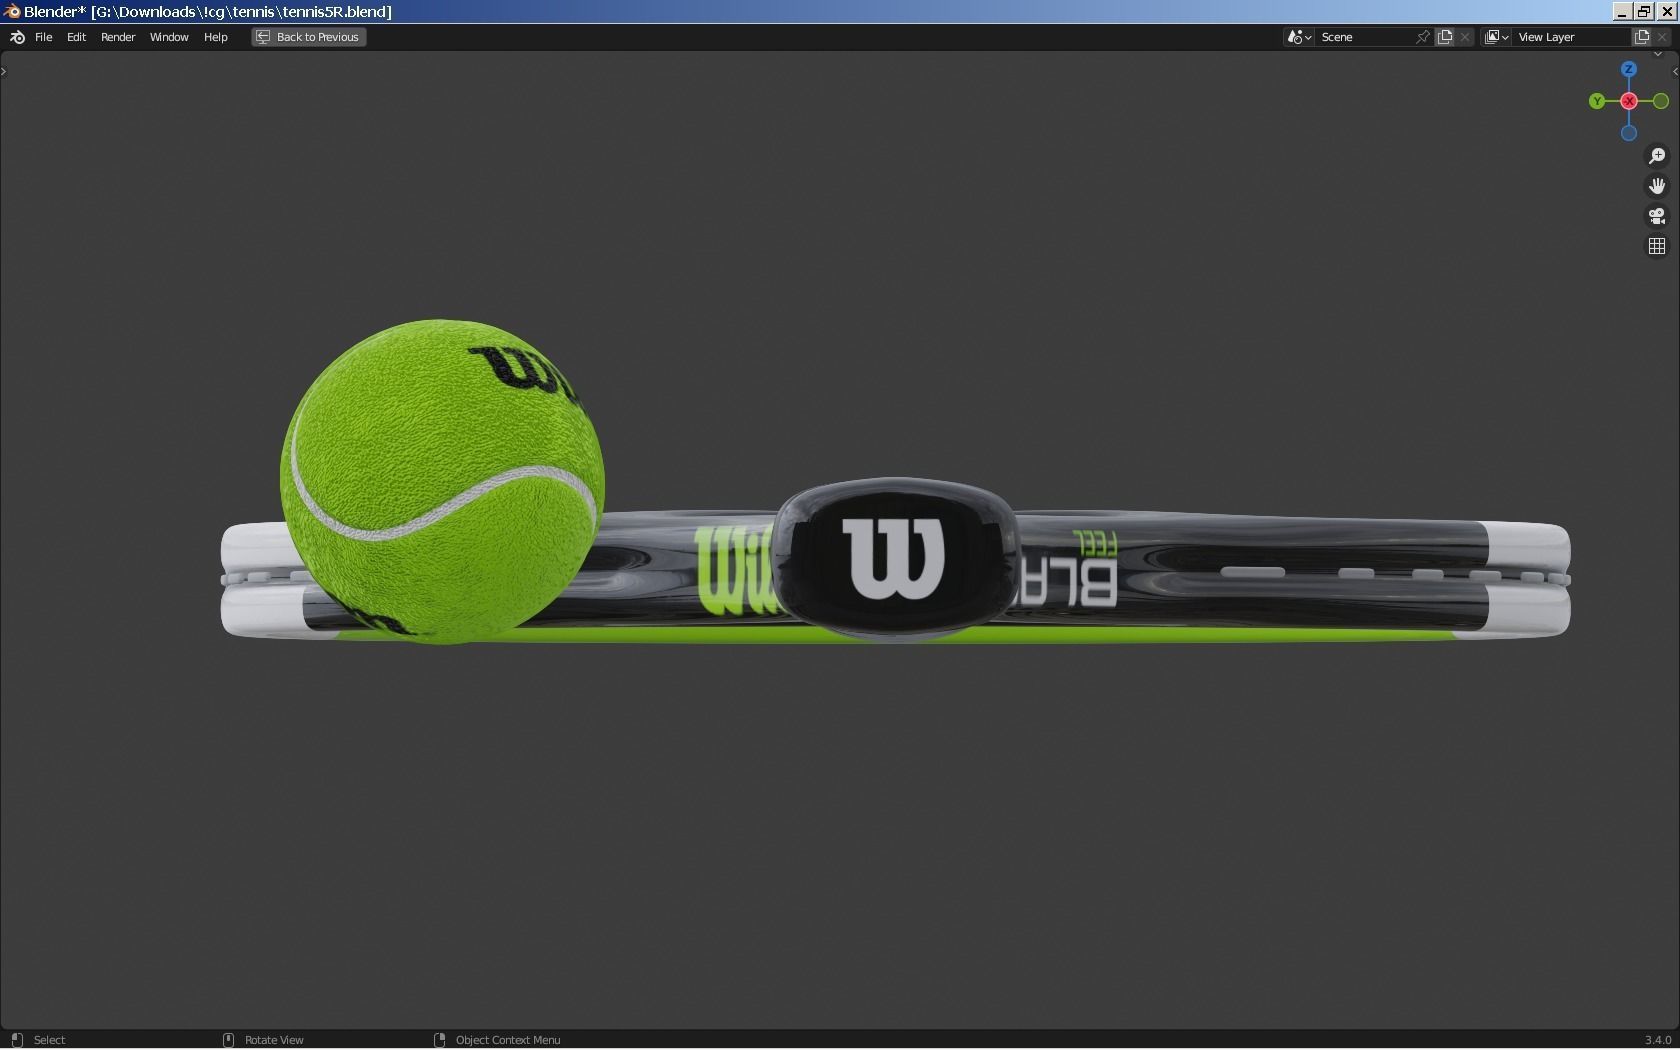Open the Help menu
Image resolution: width=1680 pixels, height=1050 pixels.
(x=216, y=37)
